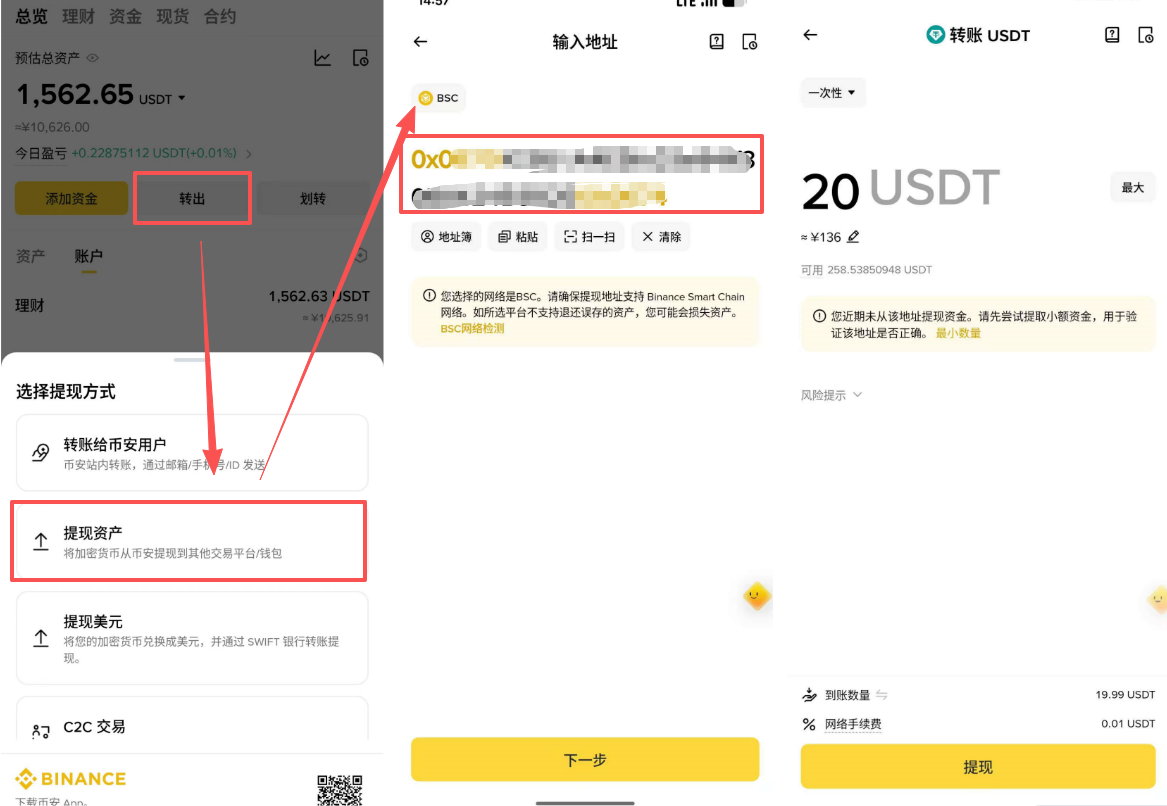Open the asset chart analysis icon

322,58
